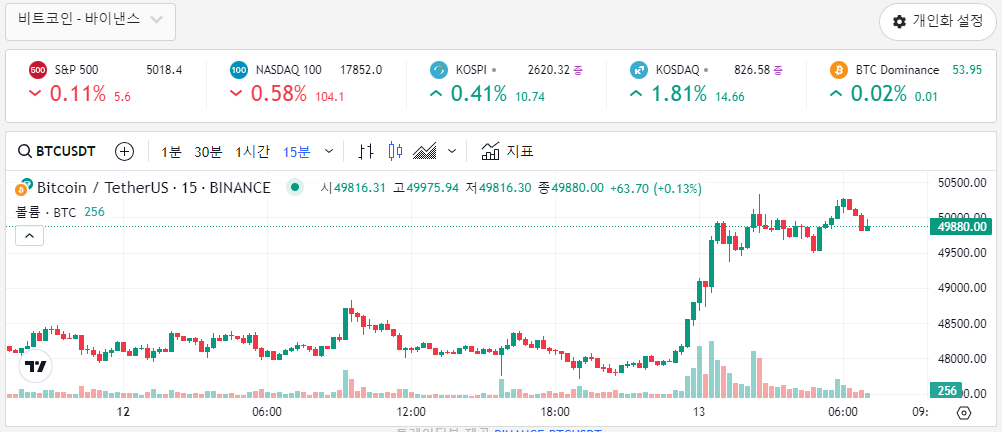Switch to 1시간 interval

[x=252, y=151]
